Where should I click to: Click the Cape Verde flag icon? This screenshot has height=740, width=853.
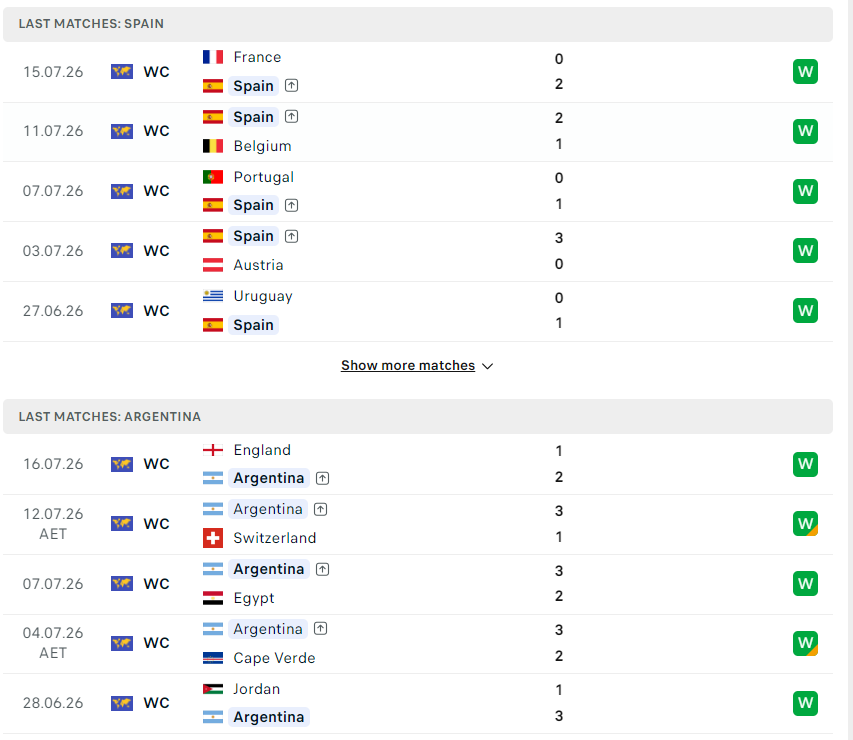213,658
